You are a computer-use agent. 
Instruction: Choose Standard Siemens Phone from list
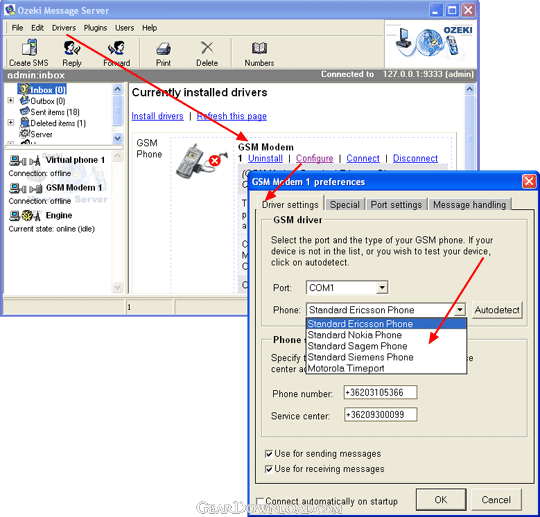pos(386,357)
